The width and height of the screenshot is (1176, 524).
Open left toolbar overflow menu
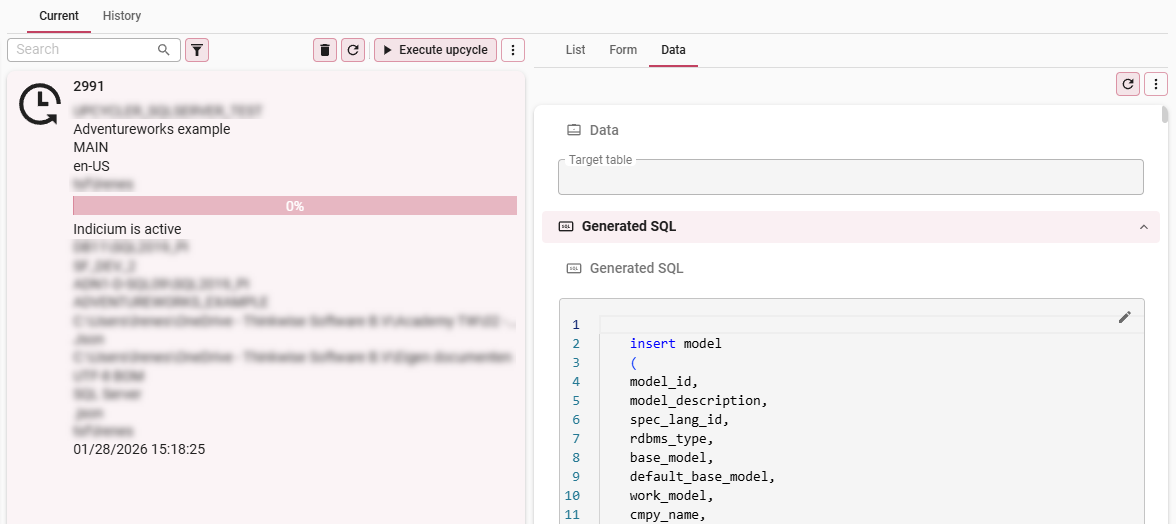pos(513,50)
